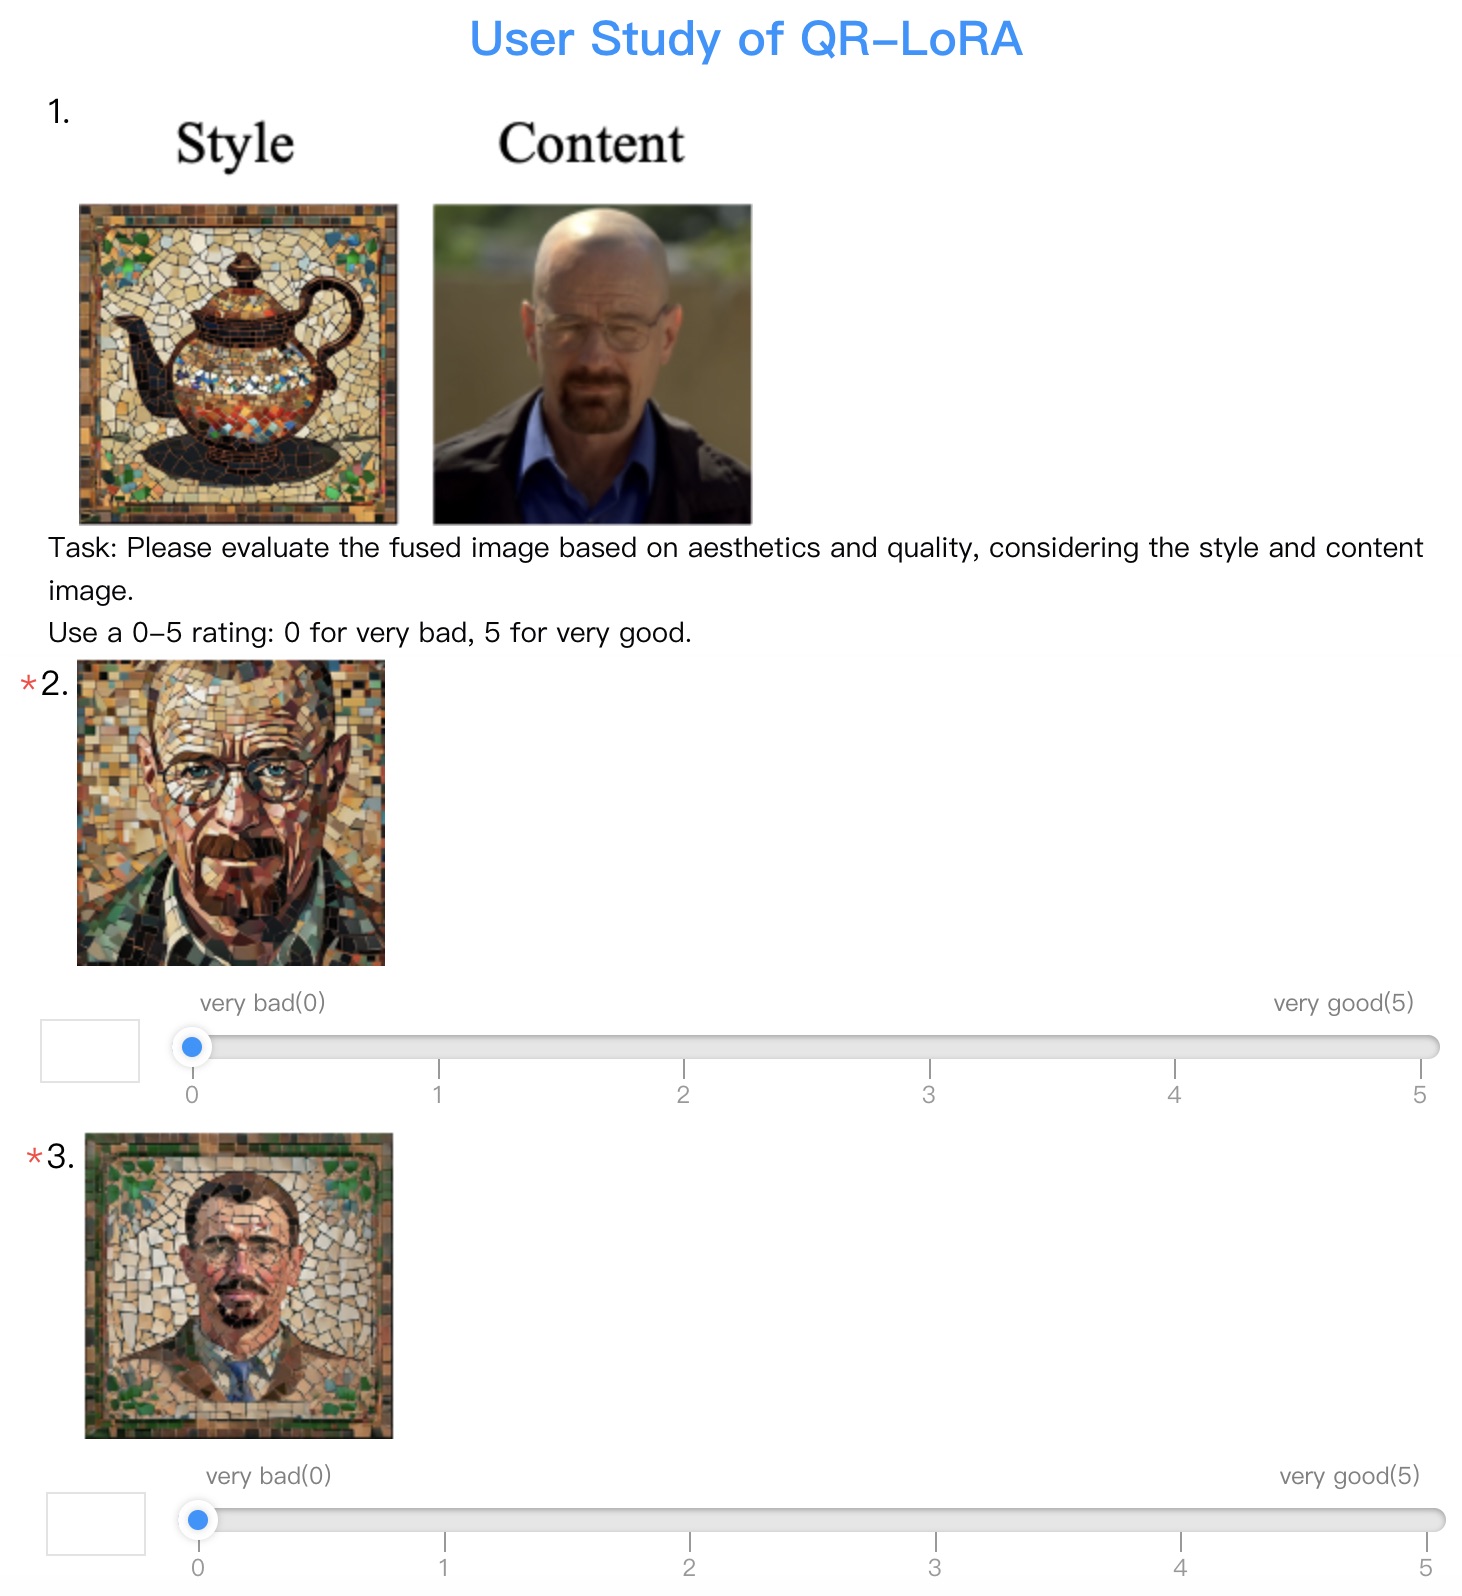The image size is (1462, 1596).
Task: Set question 2 slider to rating 1
Action: pos(438,1047)
